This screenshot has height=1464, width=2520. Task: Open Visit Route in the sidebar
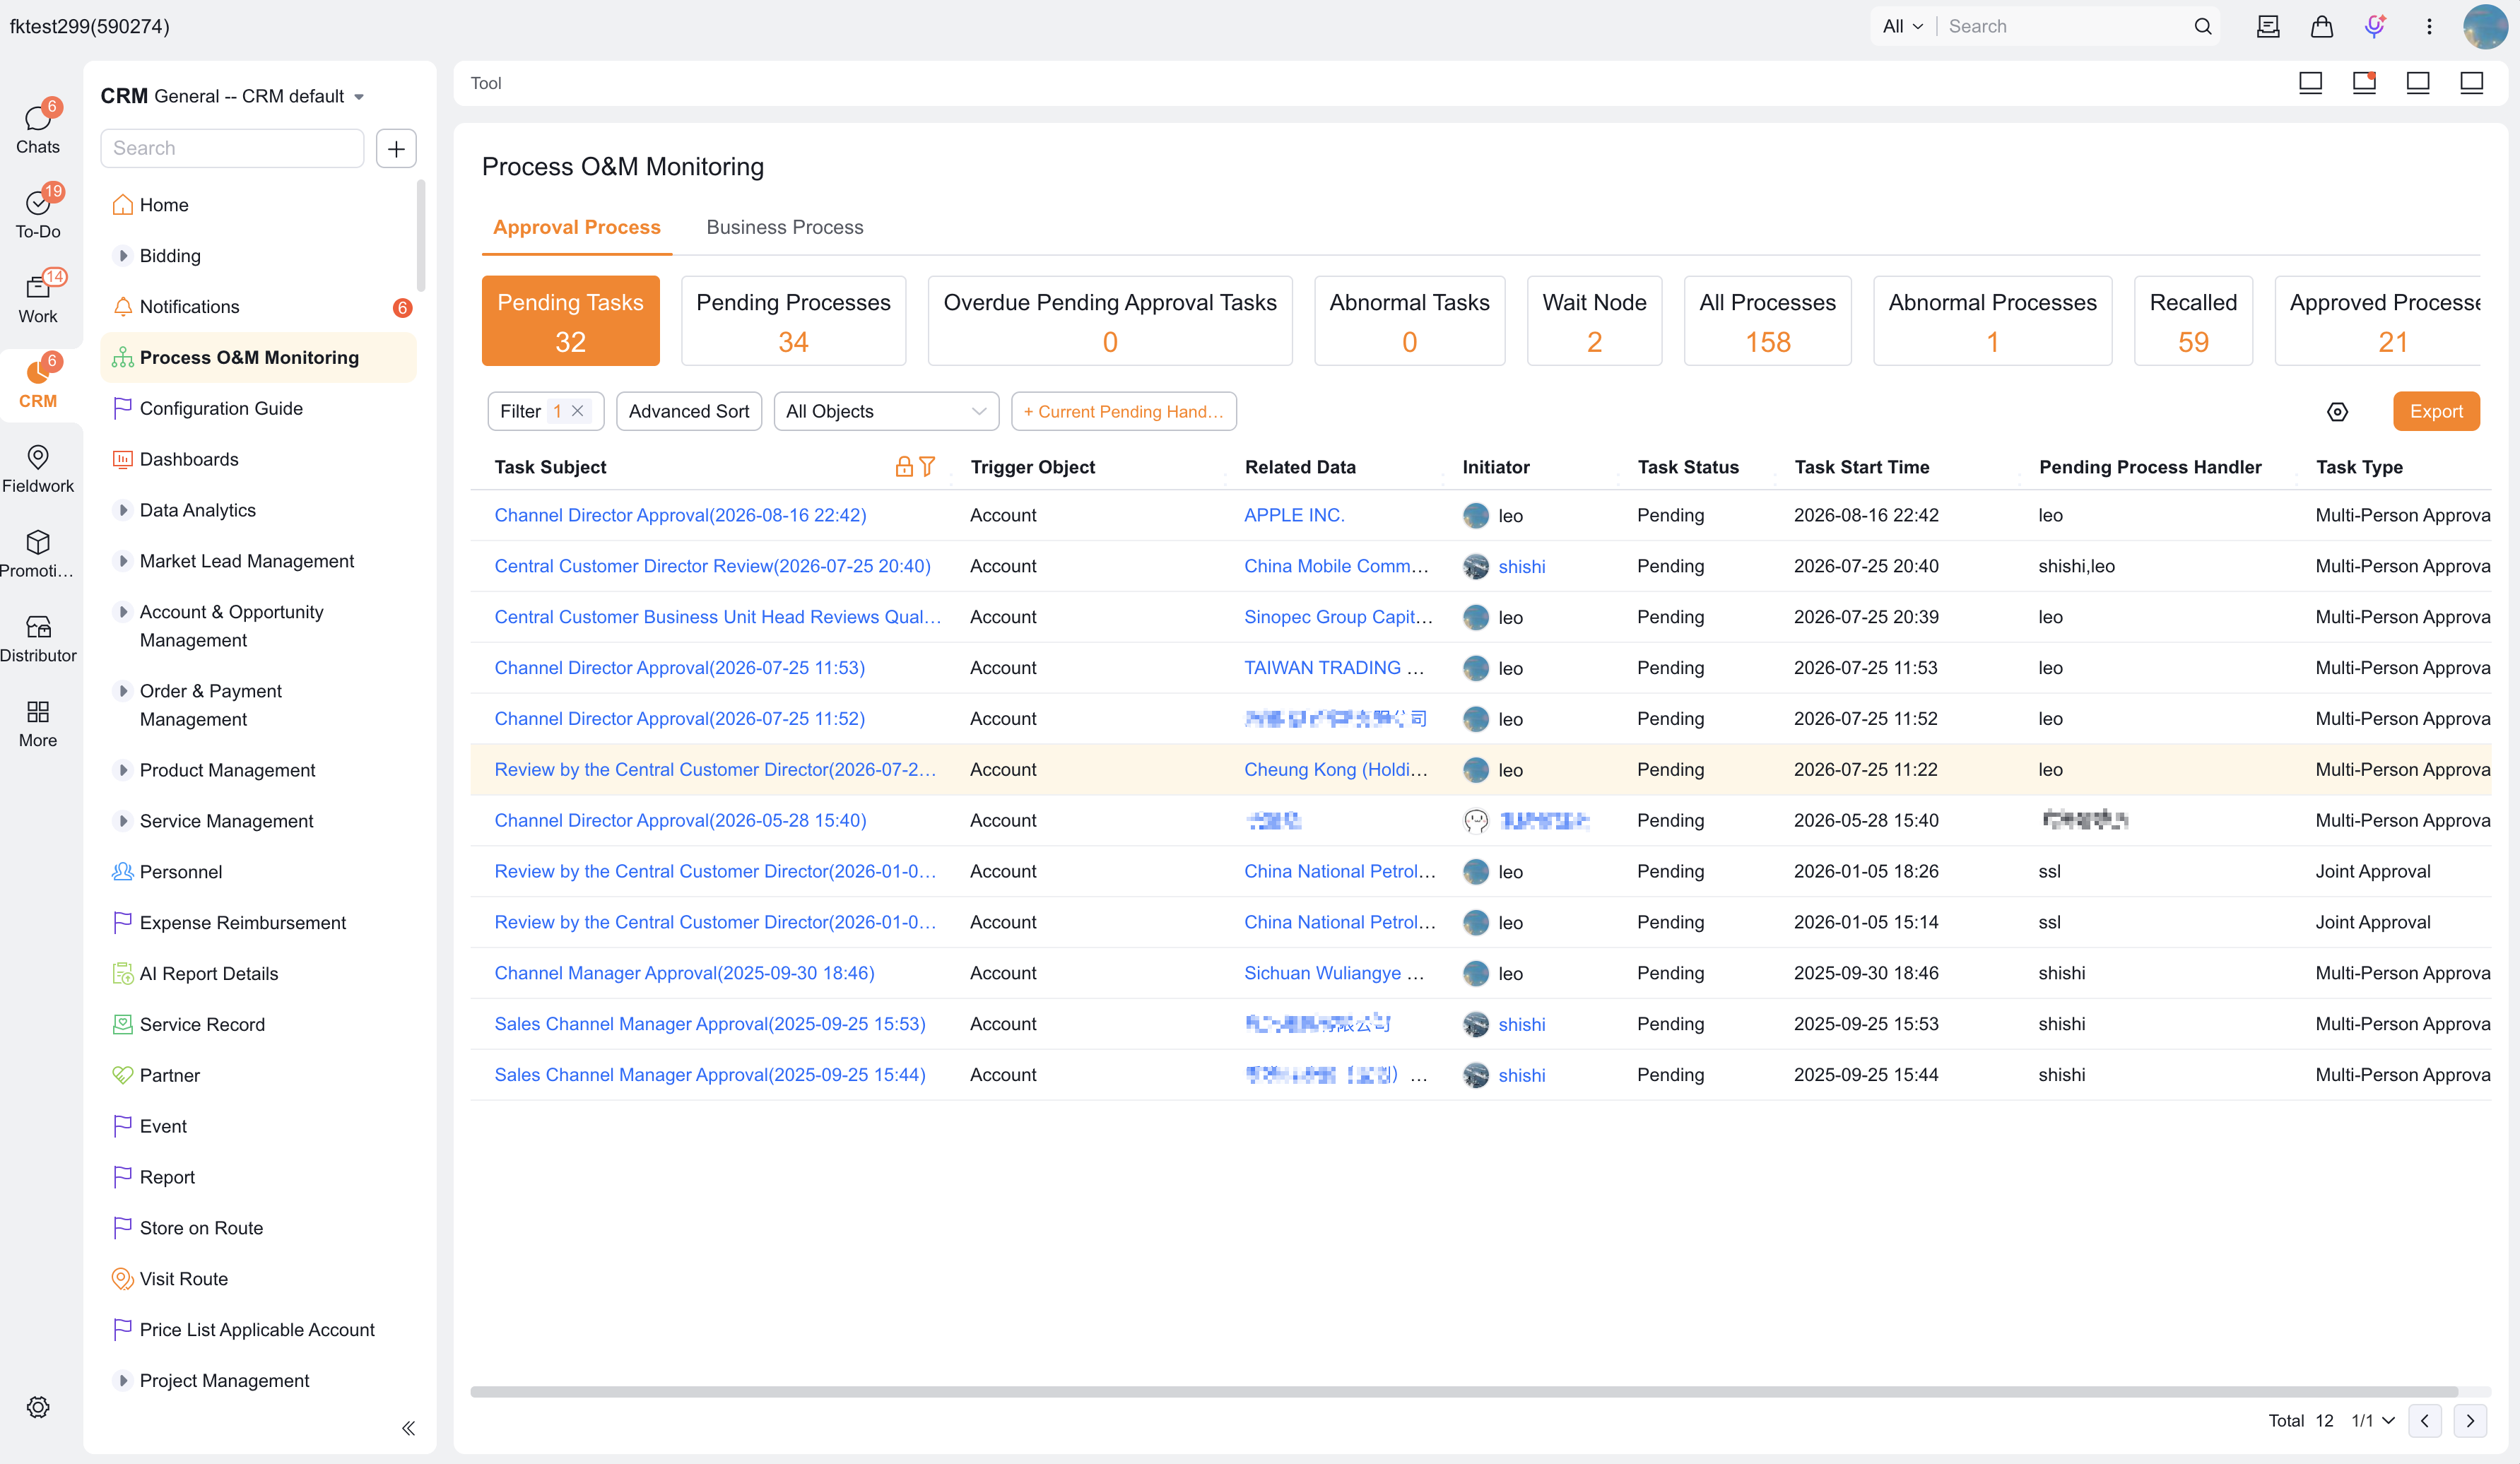click(258, 1278)
